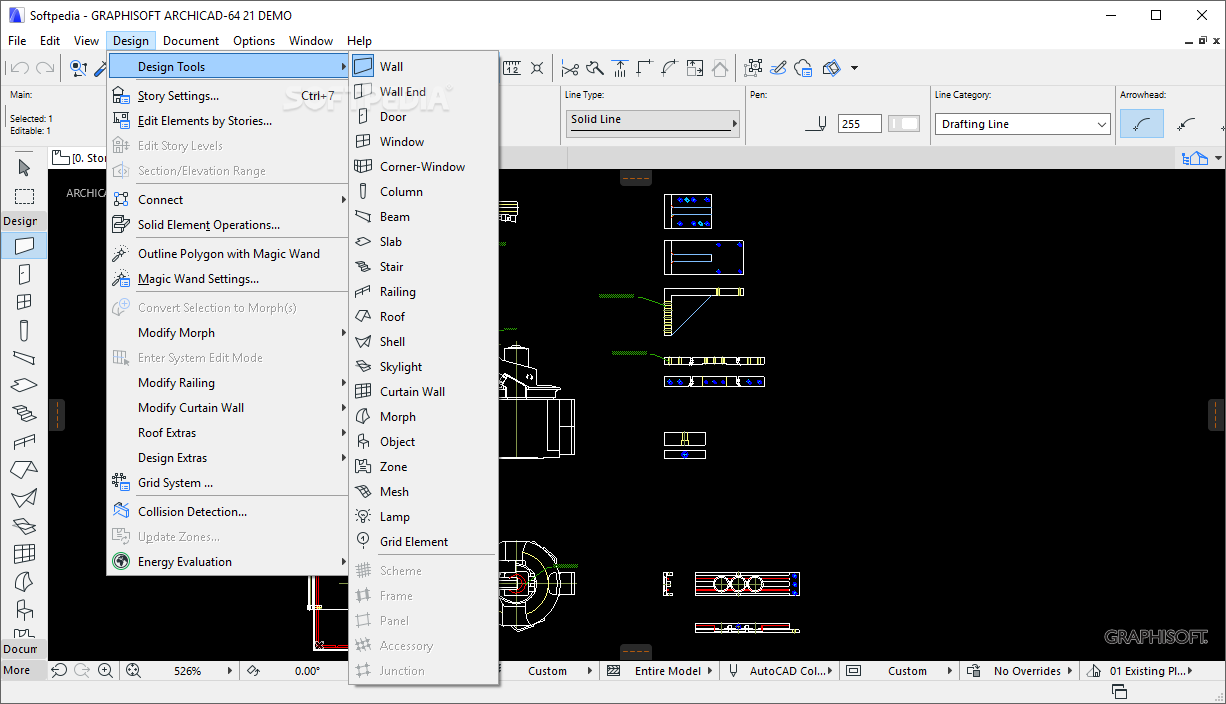The width and height of the screenshot is (1226, 704).
Task: Select Zone in the Design Tools submenu
Action: [x=423, y=467]
